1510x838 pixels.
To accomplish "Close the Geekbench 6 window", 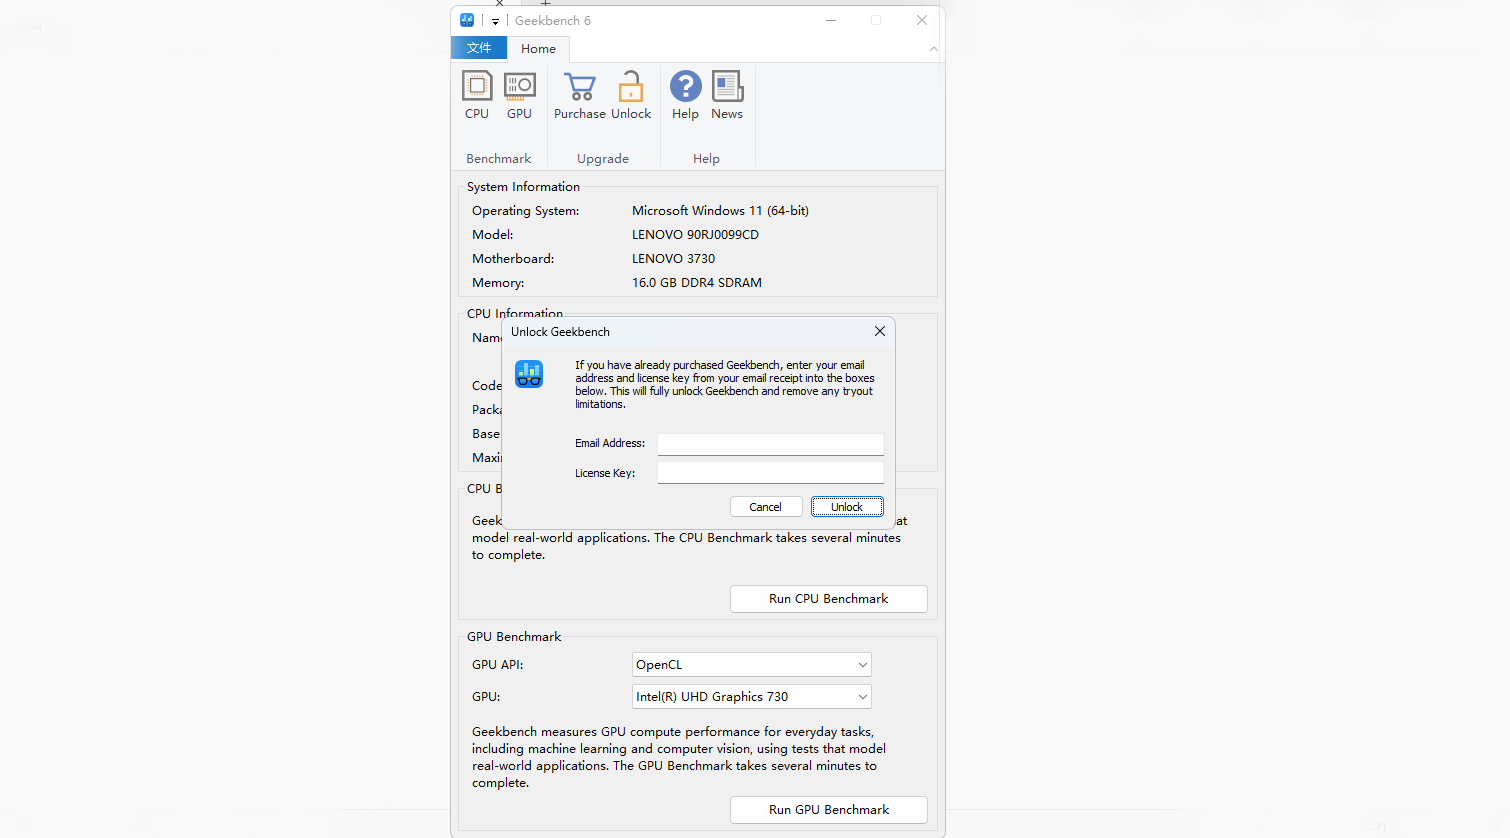I will [x=922, y=20].
